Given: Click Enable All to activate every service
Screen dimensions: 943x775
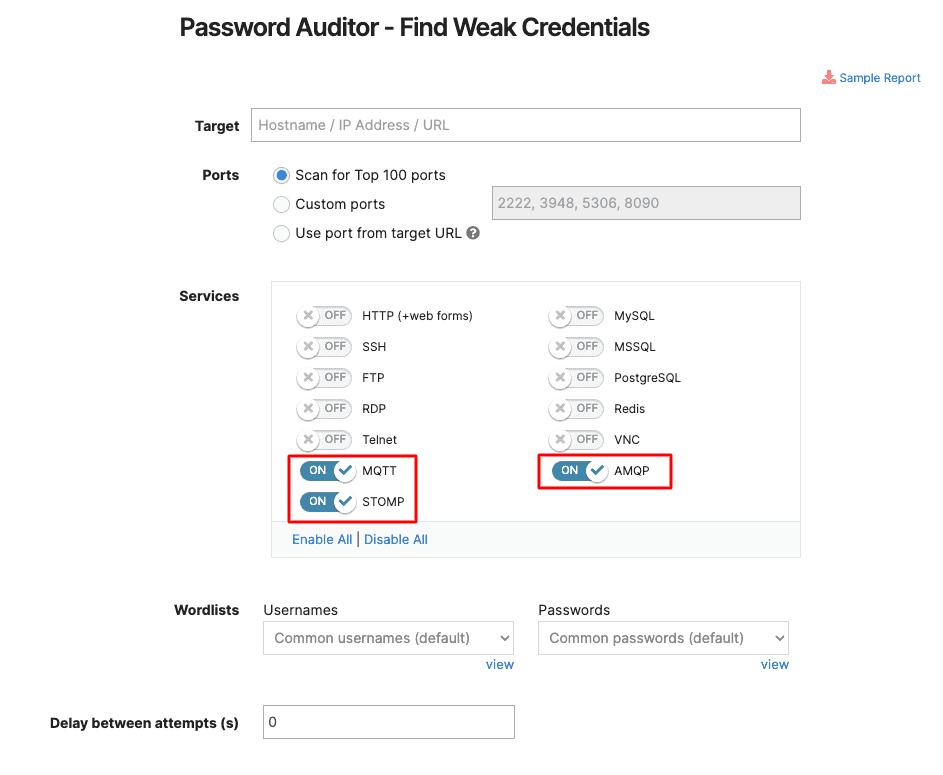Looking at the screenshot, I should [x=321, y=538].
